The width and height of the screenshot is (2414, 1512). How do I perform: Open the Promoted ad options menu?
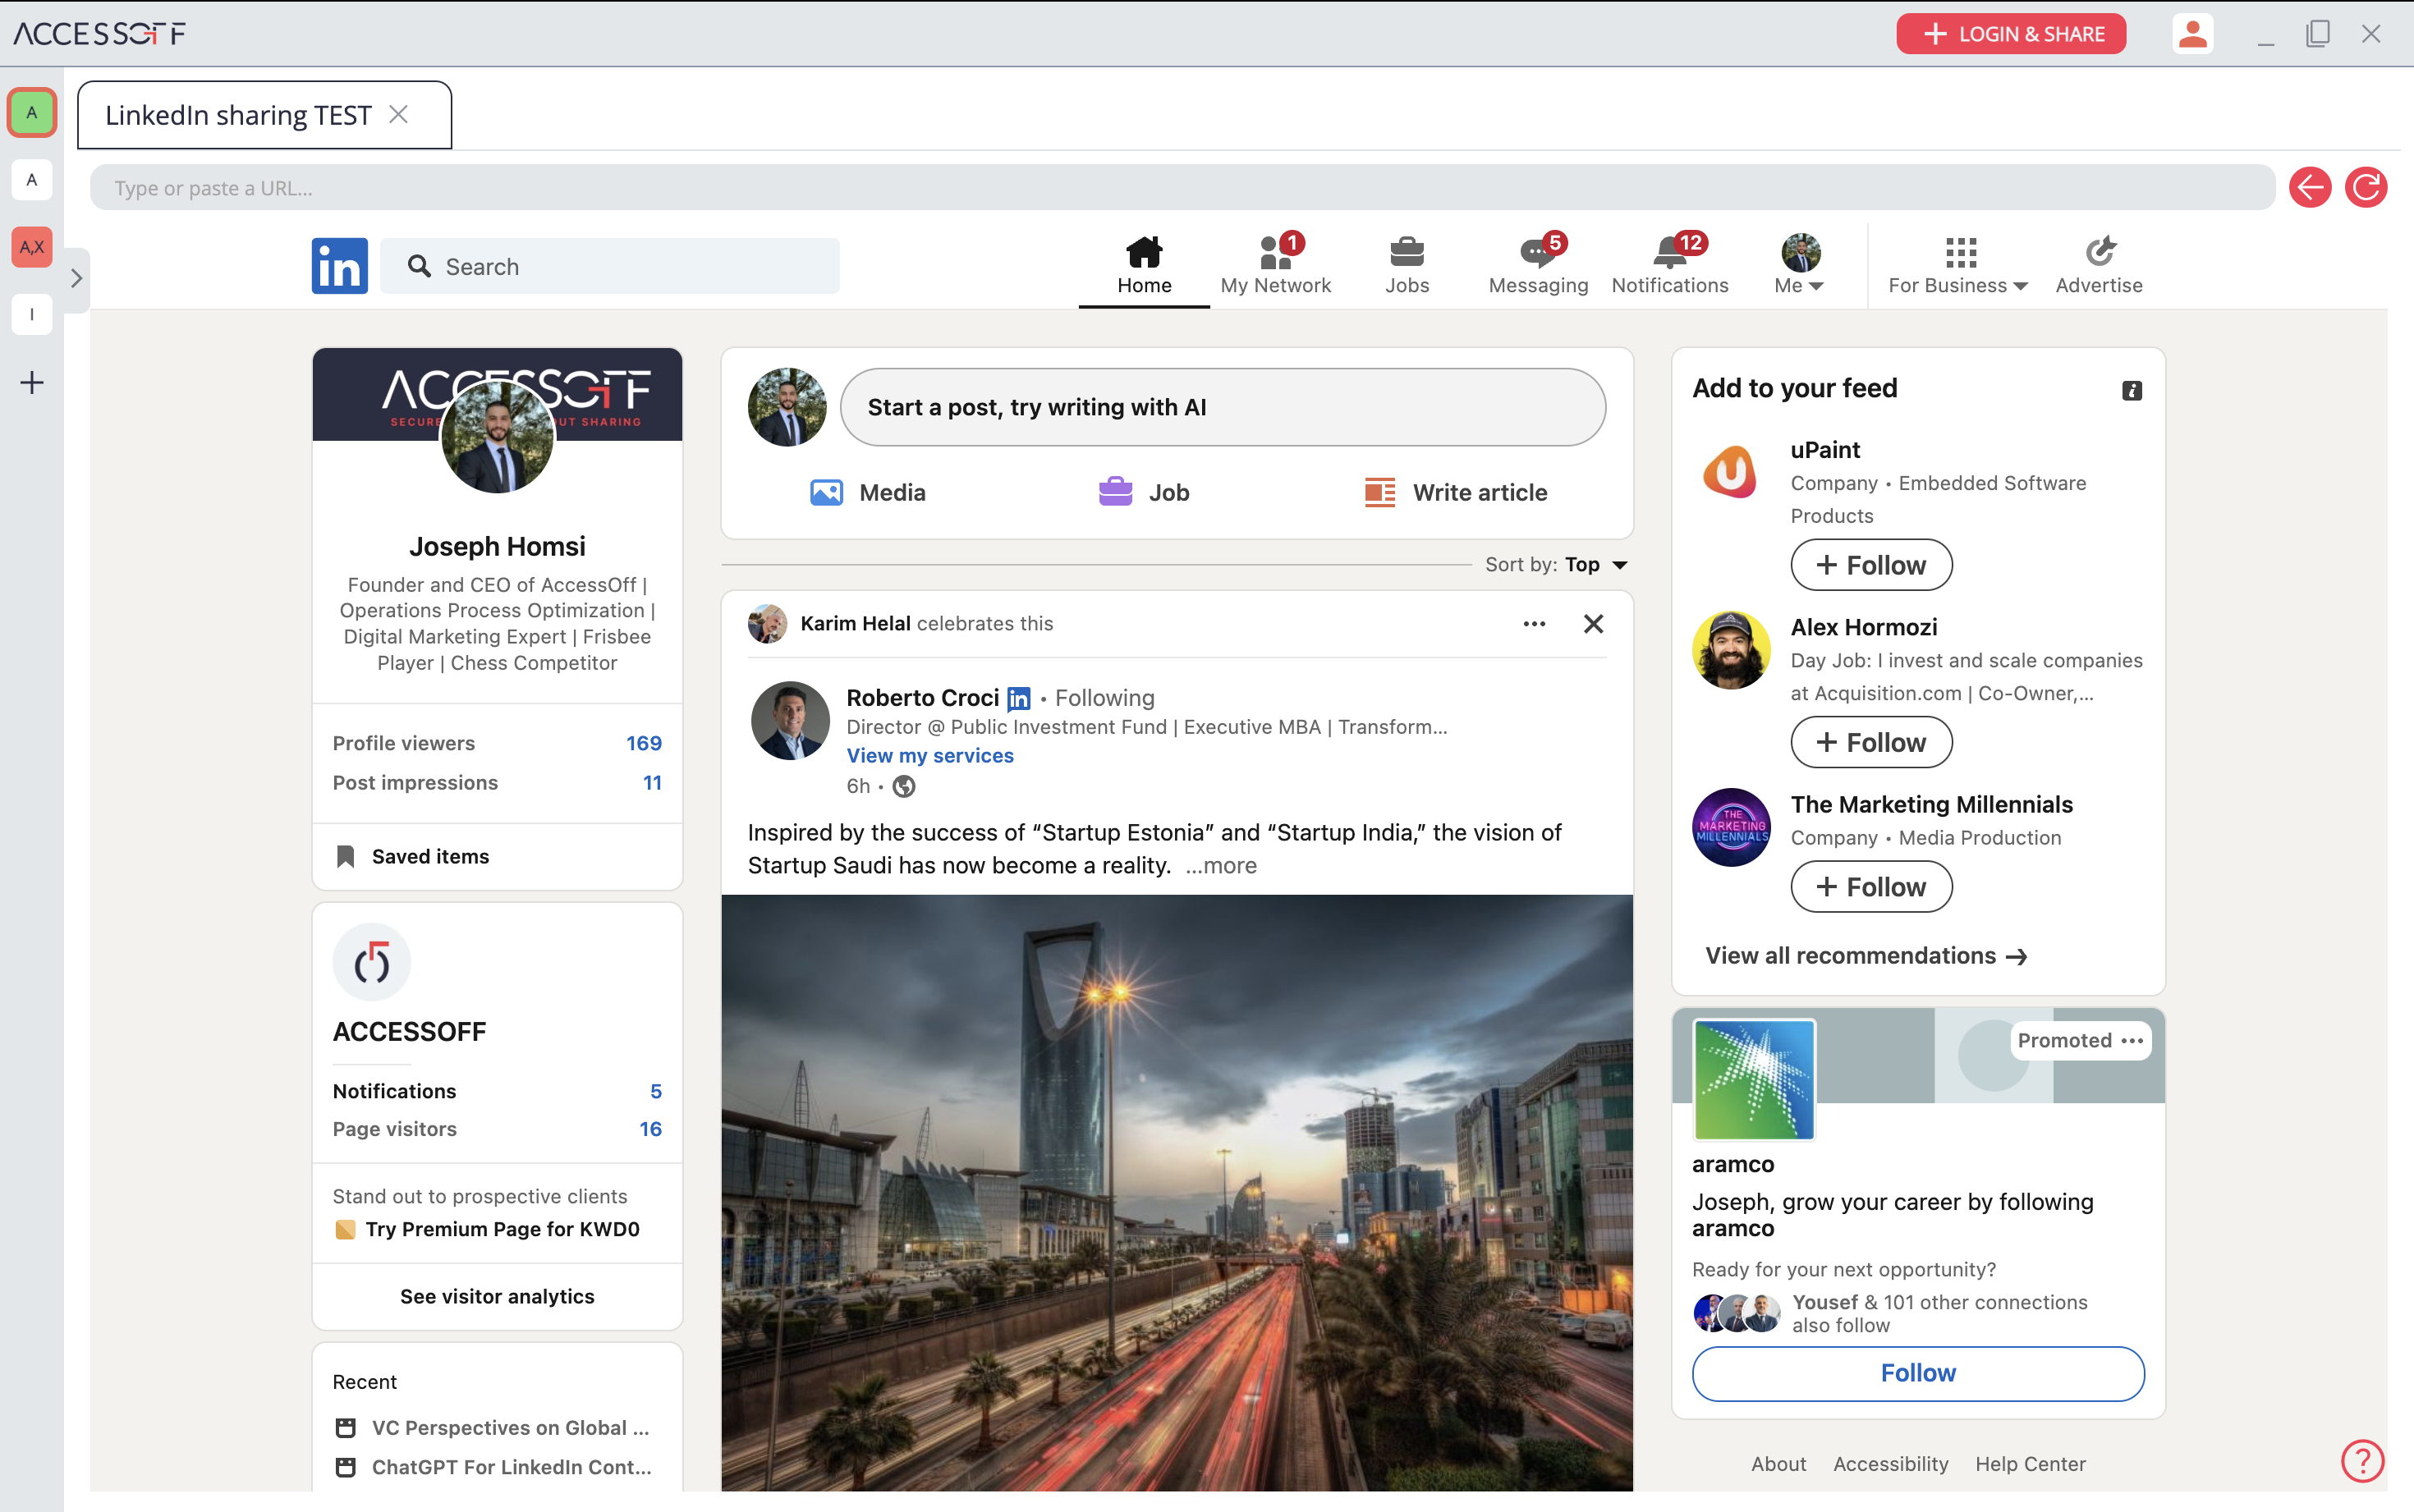[x=2132, y=1040]
